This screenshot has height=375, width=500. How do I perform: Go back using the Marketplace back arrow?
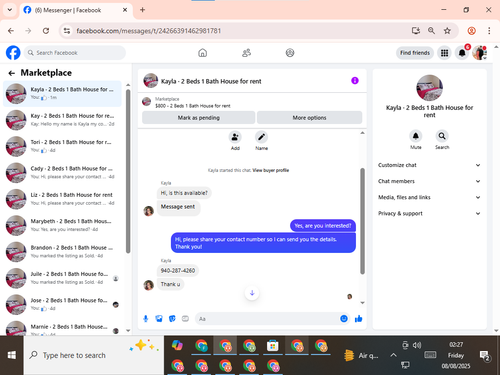pos(12,73)
